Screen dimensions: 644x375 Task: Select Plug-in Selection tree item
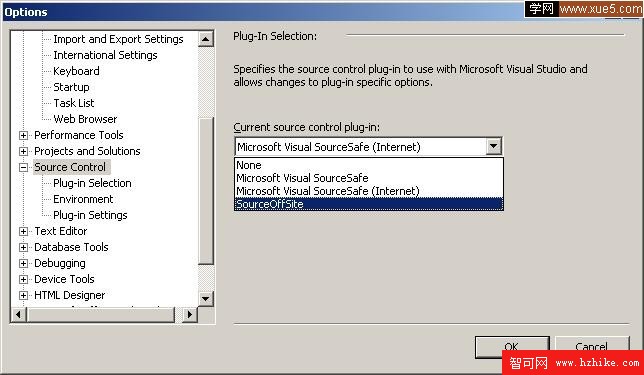(x=92, y=183)
